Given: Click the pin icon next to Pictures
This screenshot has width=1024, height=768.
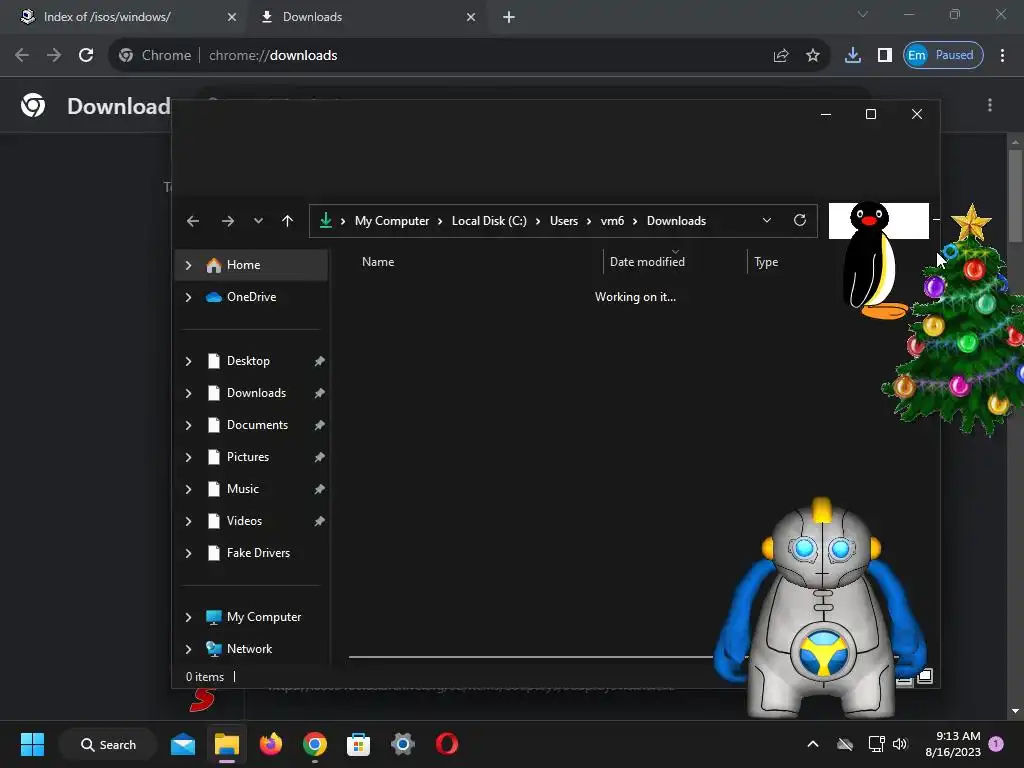Looking at the screenshot, I should point(319,457).
